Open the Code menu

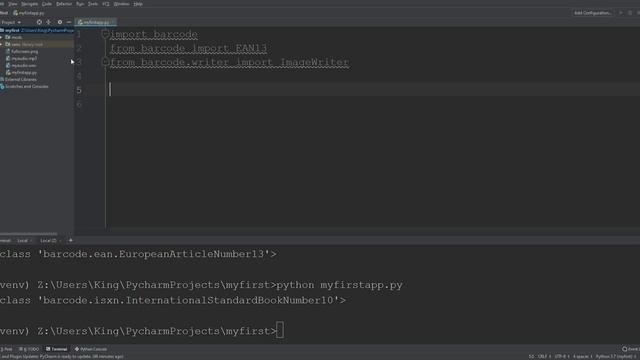coord(47,4)
